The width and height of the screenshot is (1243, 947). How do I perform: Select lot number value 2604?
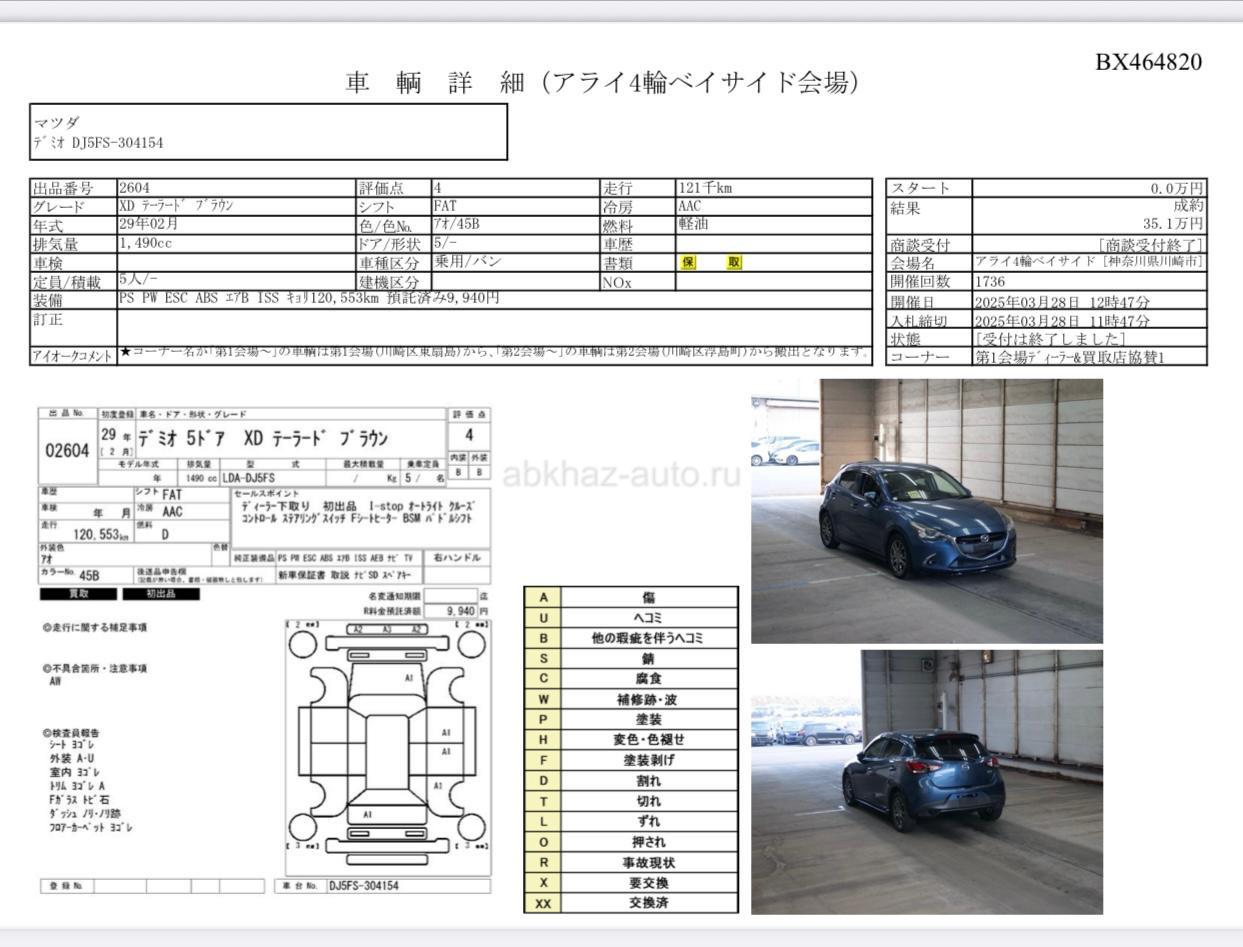135,187
